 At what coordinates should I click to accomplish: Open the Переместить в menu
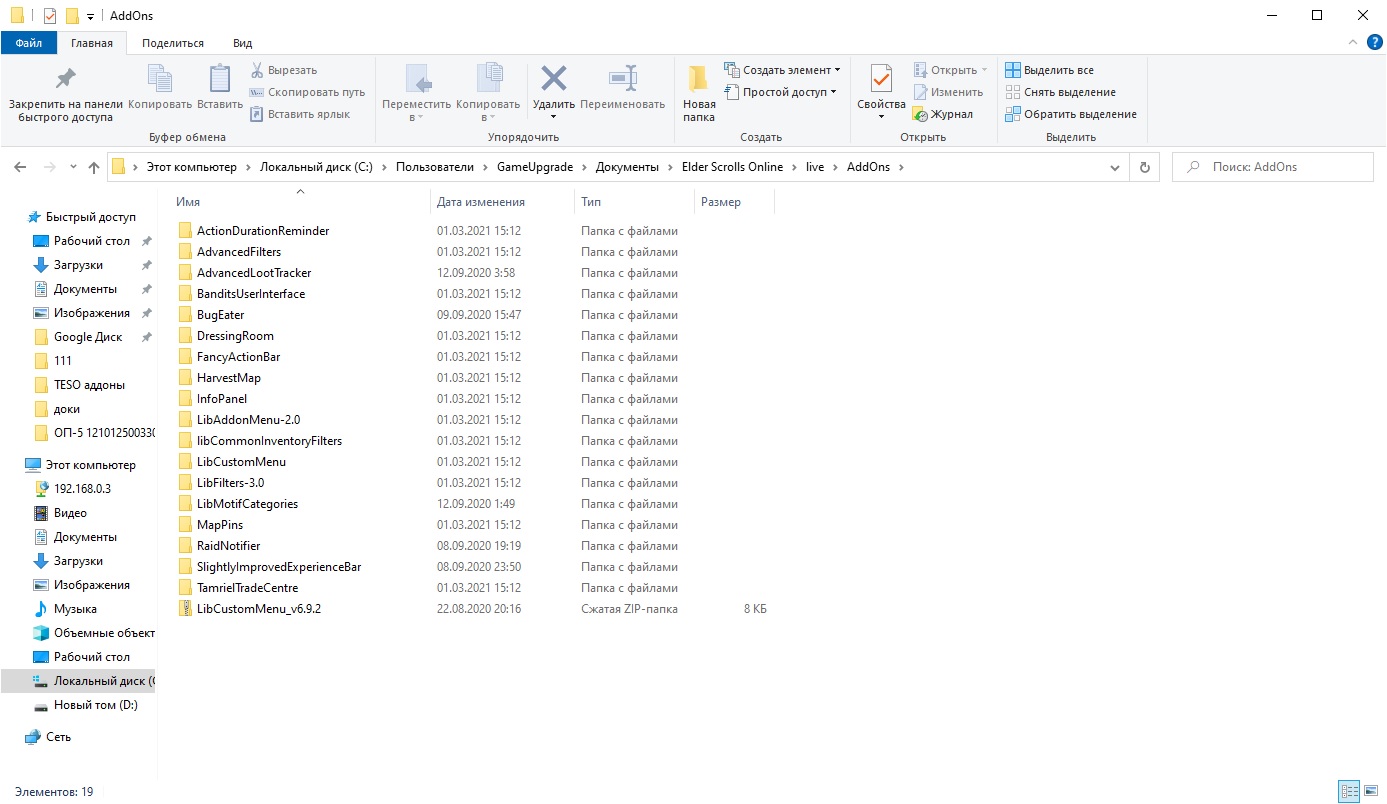click(416, 94)
